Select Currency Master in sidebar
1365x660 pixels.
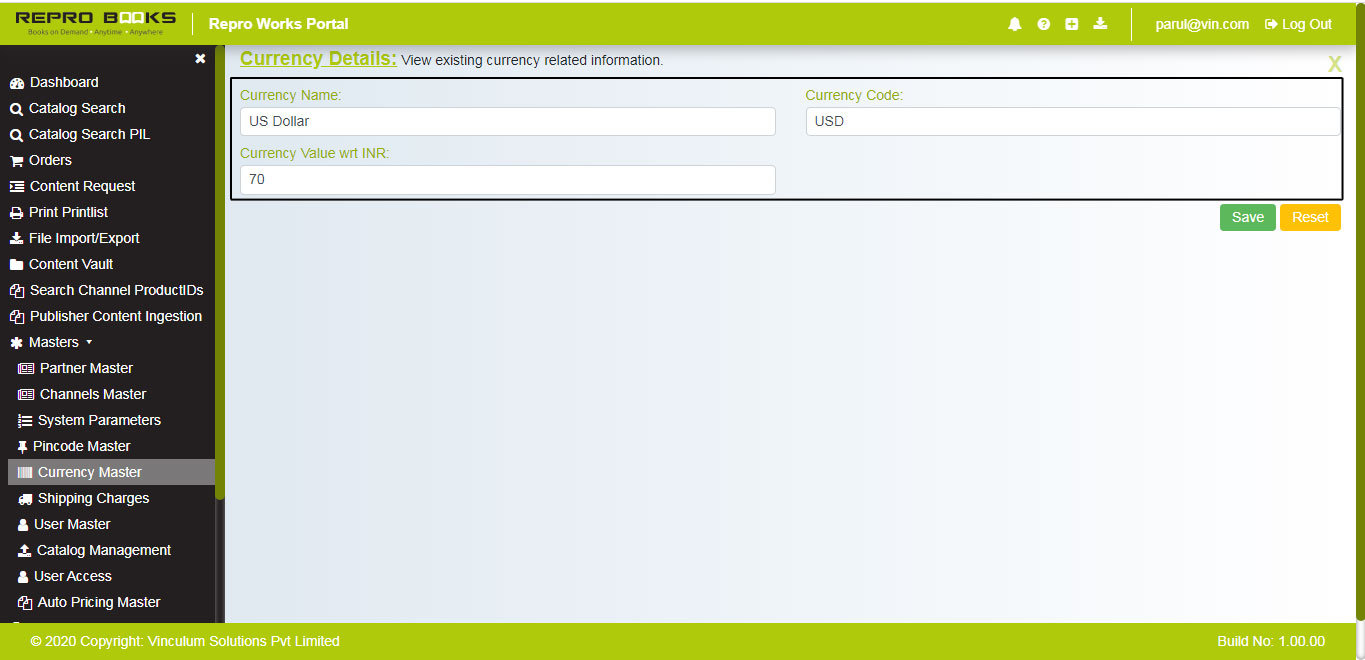pyautogui.click(x=90, y=472)
